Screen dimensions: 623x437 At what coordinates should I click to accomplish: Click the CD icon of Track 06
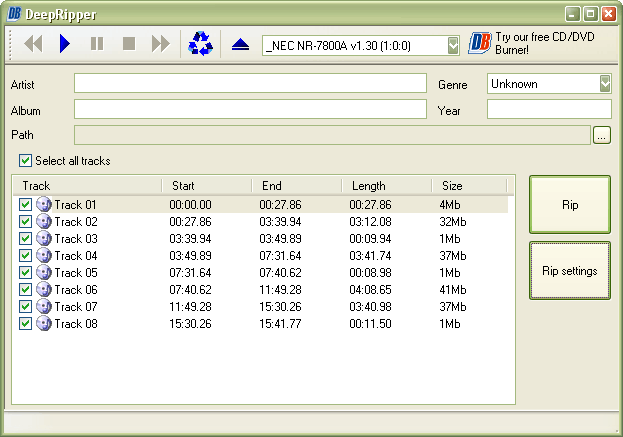[44, 290]
